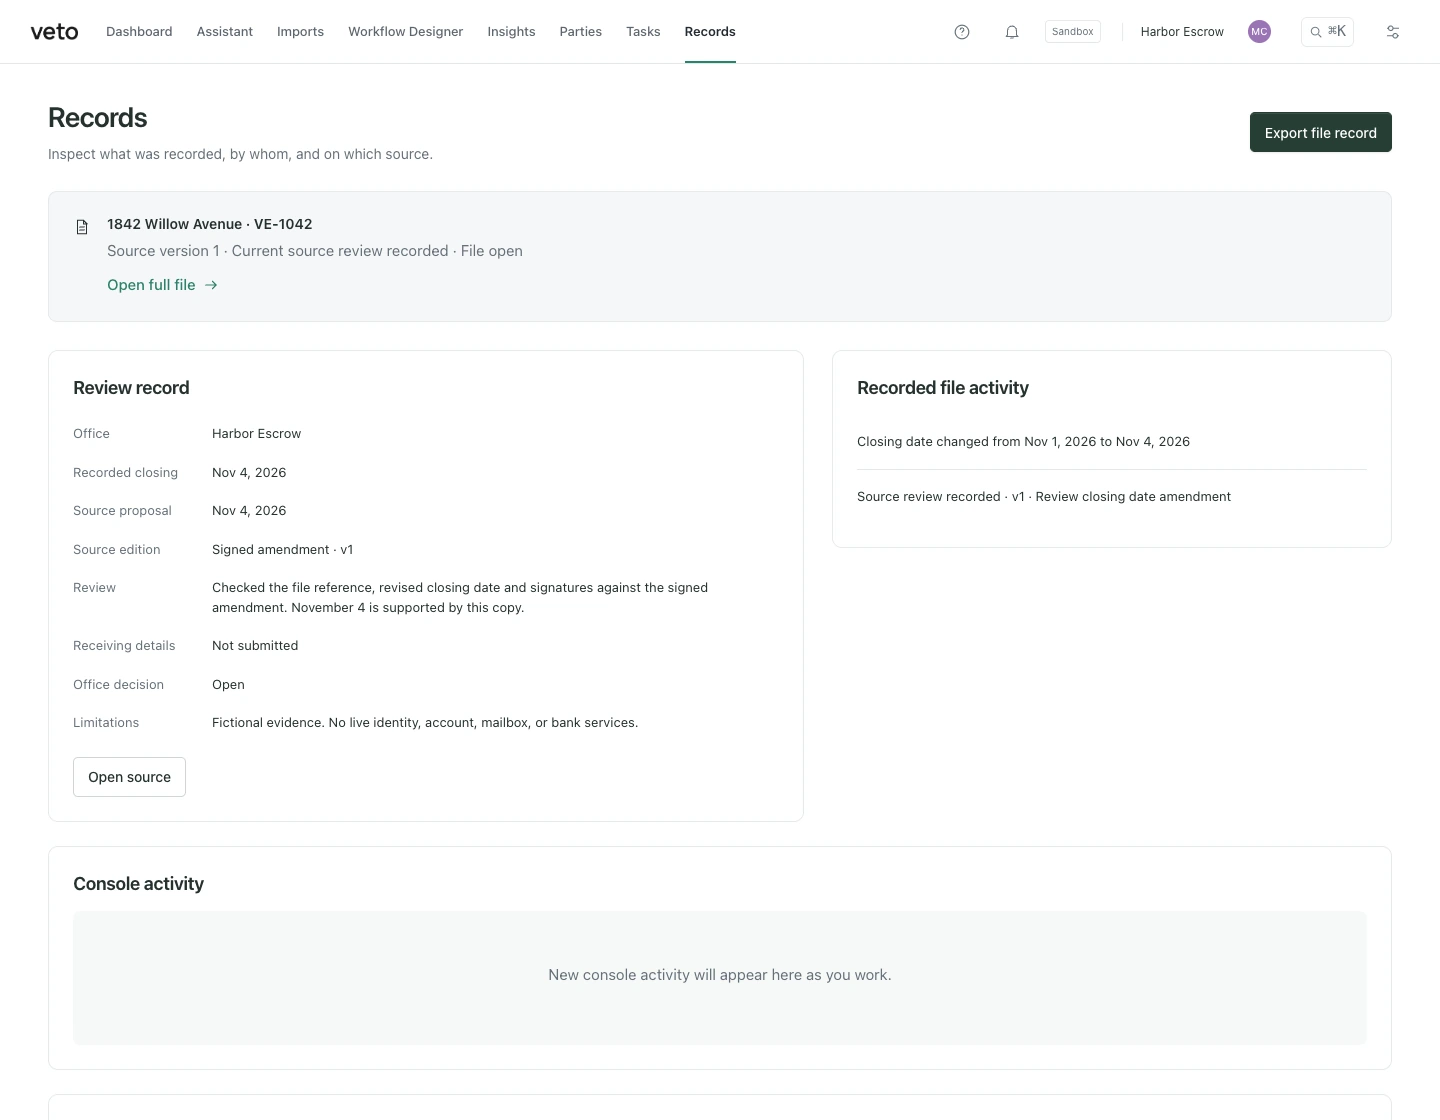This screenshot has width=1440, height=1120.
Task: Click the Not submitted receiving details value
Action: (255, 646)
